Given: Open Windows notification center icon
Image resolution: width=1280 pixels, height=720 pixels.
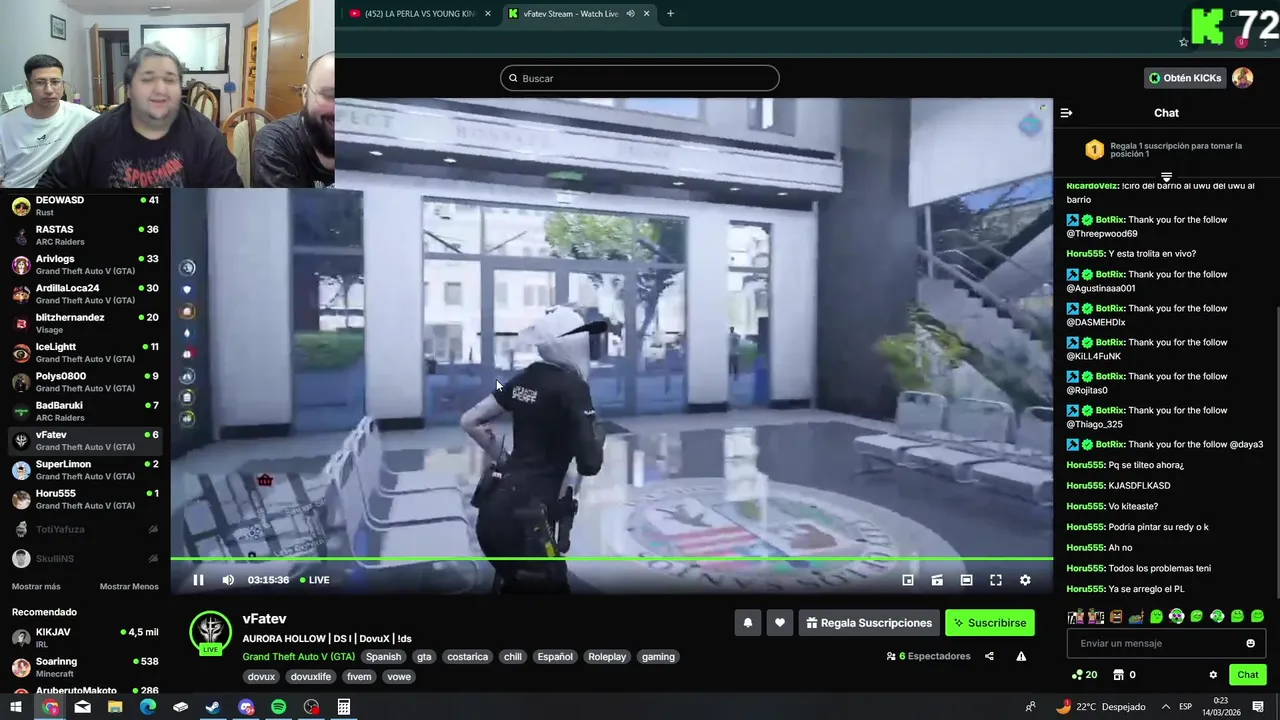Looking at the screenshot, I should 1258,707.
